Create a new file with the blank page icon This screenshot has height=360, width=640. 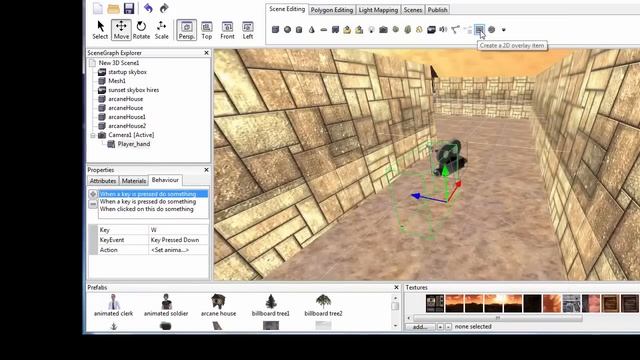98,8
